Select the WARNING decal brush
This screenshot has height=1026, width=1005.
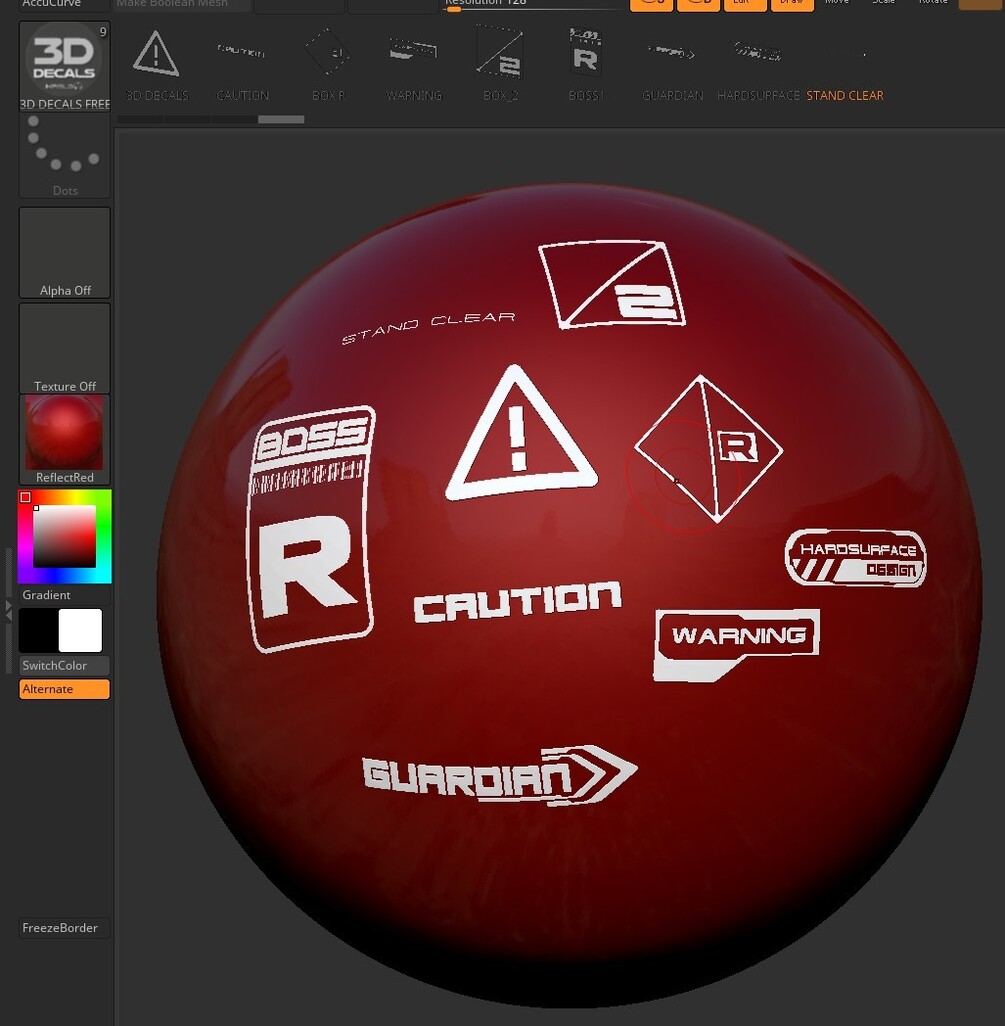point(414,64)
